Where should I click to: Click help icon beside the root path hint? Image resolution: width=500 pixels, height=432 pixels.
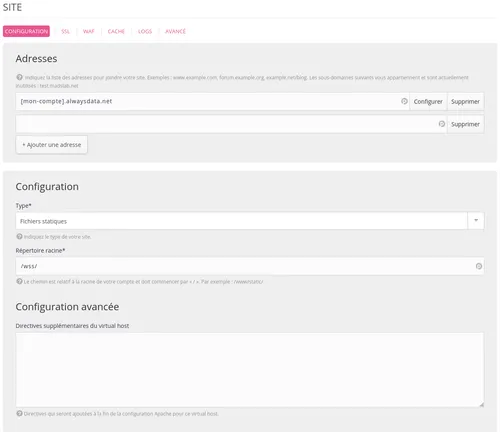19,281
